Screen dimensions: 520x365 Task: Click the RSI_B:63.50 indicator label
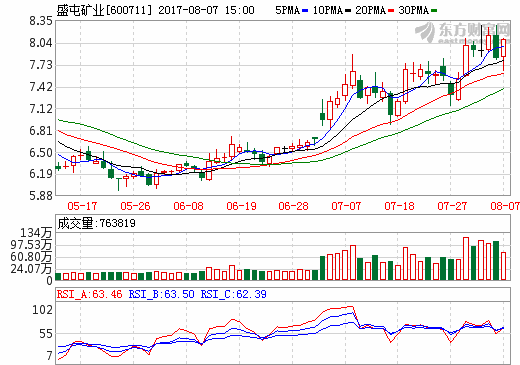coord(161,294)
